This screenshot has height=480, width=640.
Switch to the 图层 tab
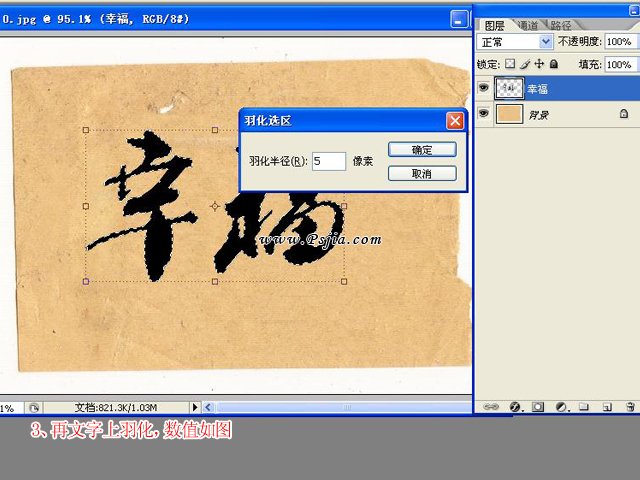[494, 26]
